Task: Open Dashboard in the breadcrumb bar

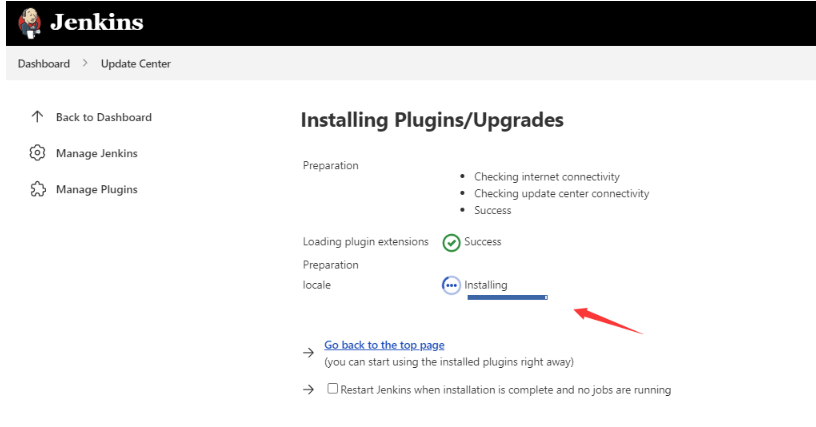Action: coord(44,64)
